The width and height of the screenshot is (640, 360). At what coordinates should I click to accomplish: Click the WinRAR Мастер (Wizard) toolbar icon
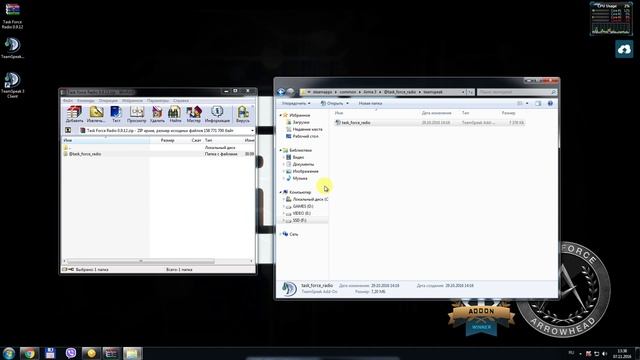click(x=193, y=114)
